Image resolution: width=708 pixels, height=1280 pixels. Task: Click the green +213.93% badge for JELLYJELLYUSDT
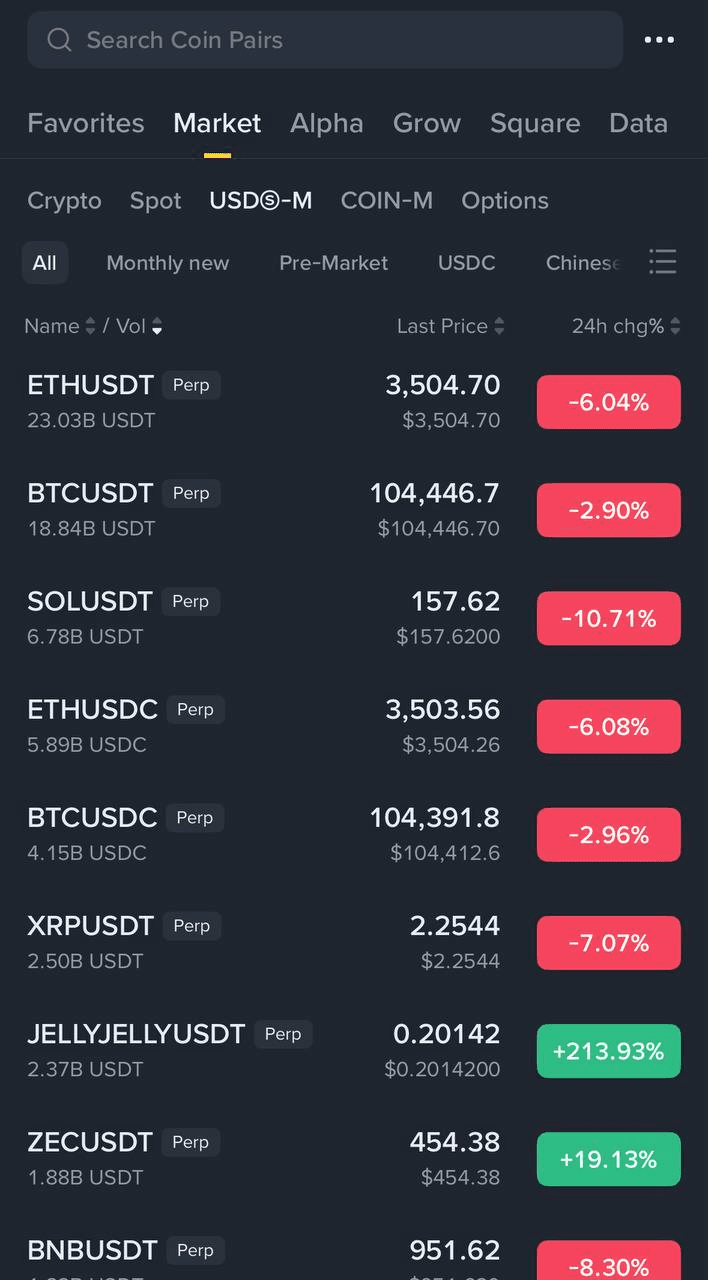608,1051
